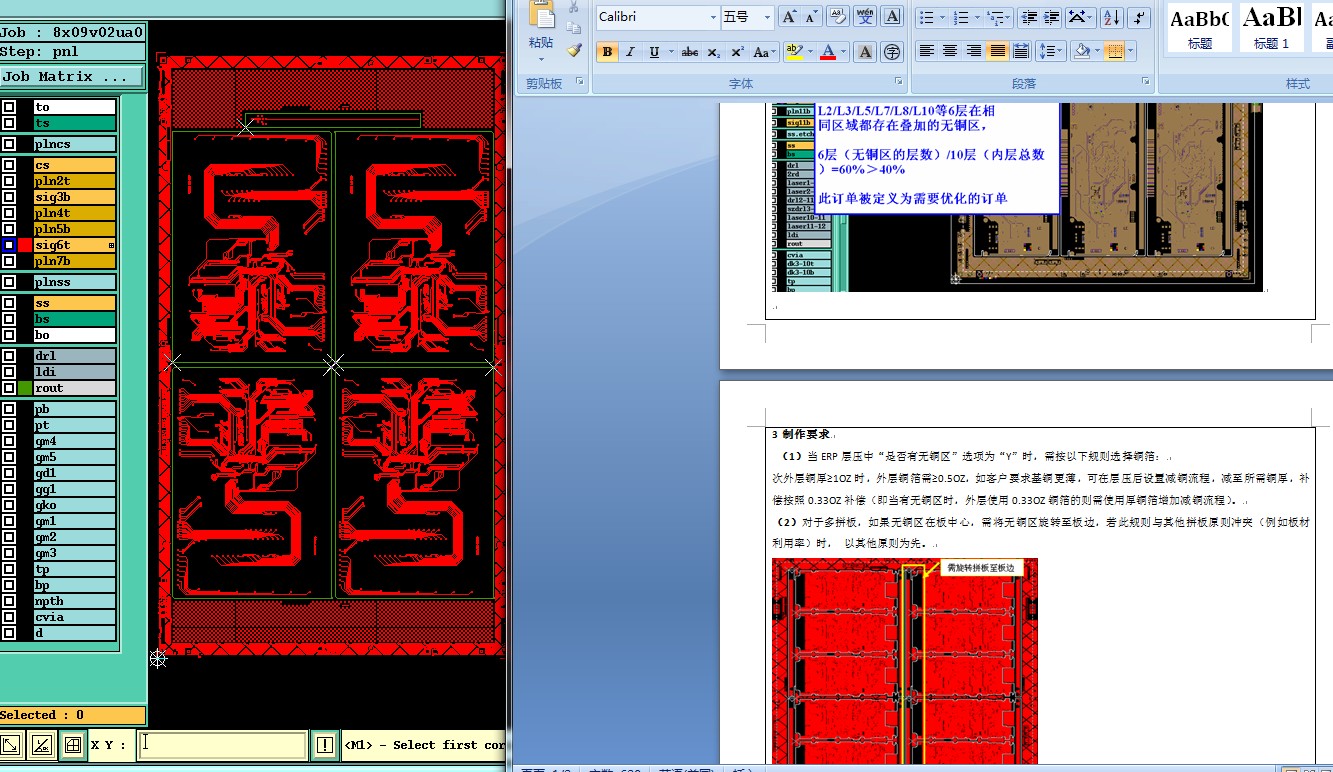Click character shading (gray A) icon
Screen dimensions: 1333x772
865,52
